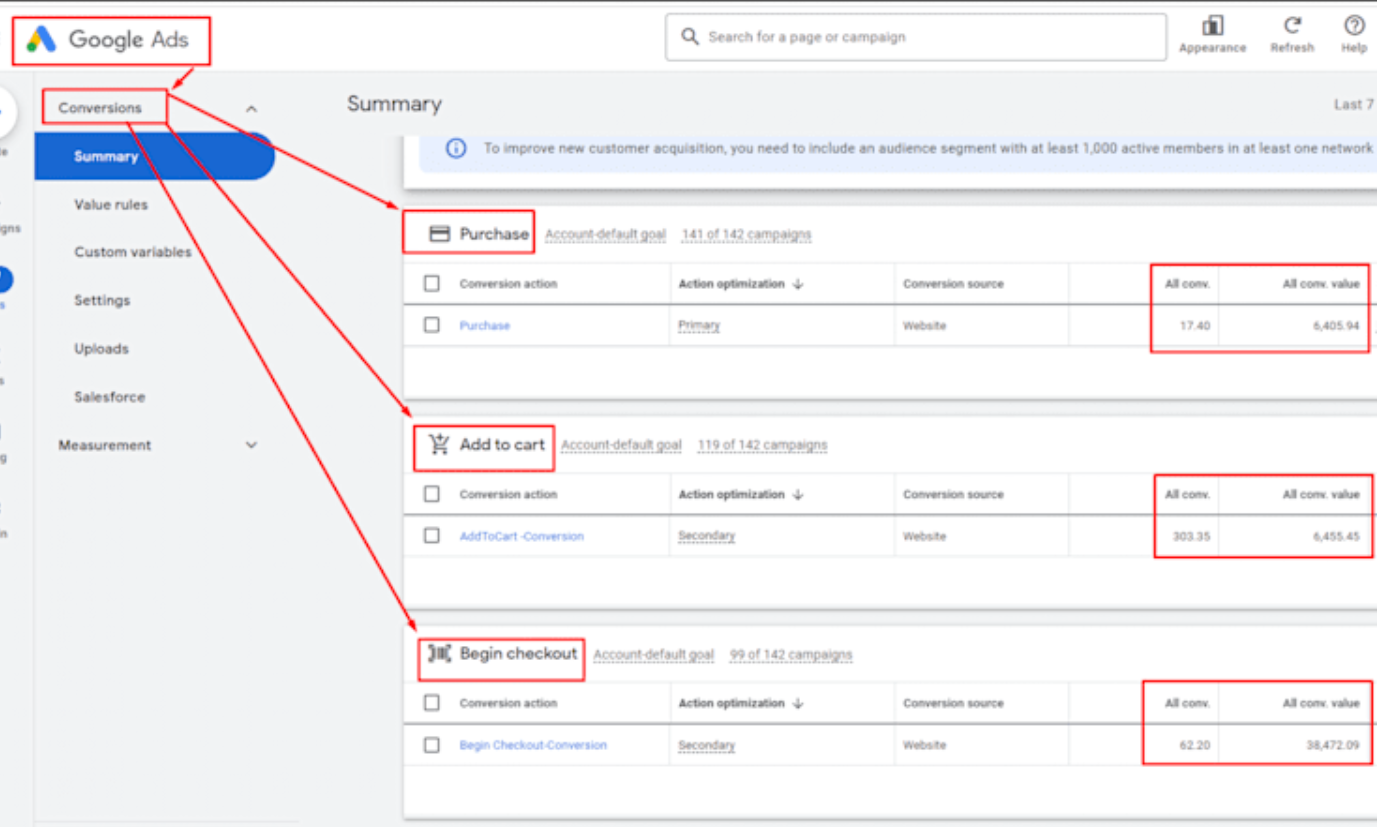Open the AddToCart -Conversion link
The image size is (1377, 827).
pos(521,537)
